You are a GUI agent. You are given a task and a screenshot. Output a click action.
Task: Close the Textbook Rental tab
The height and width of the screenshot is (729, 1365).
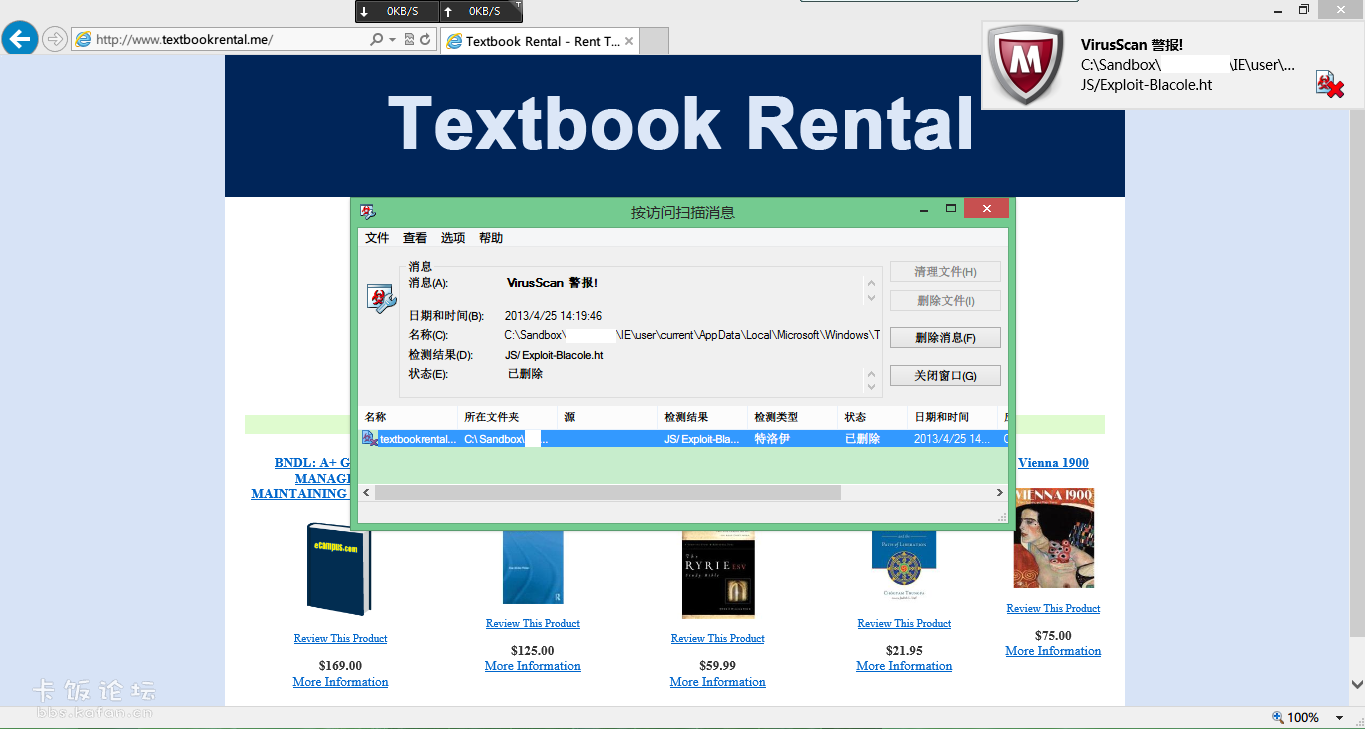pos(629,41)
